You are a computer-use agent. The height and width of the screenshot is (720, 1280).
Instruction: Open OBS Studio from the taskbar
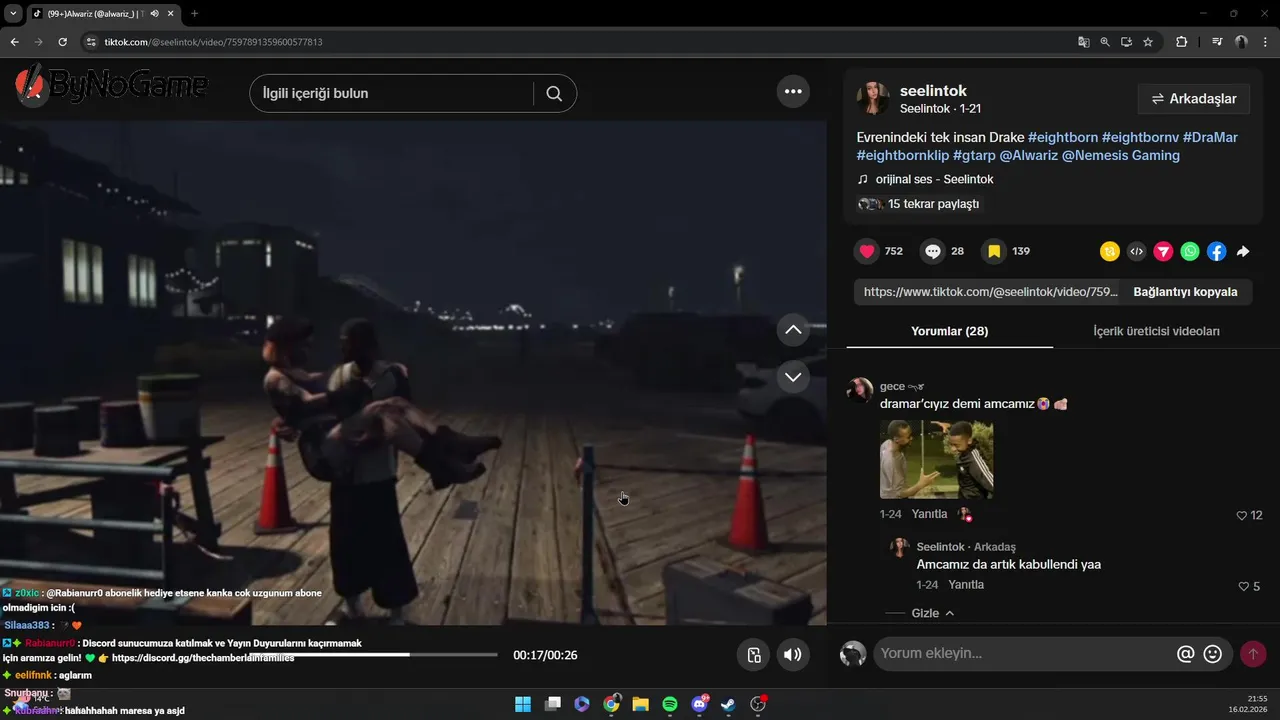click(758, 704)
